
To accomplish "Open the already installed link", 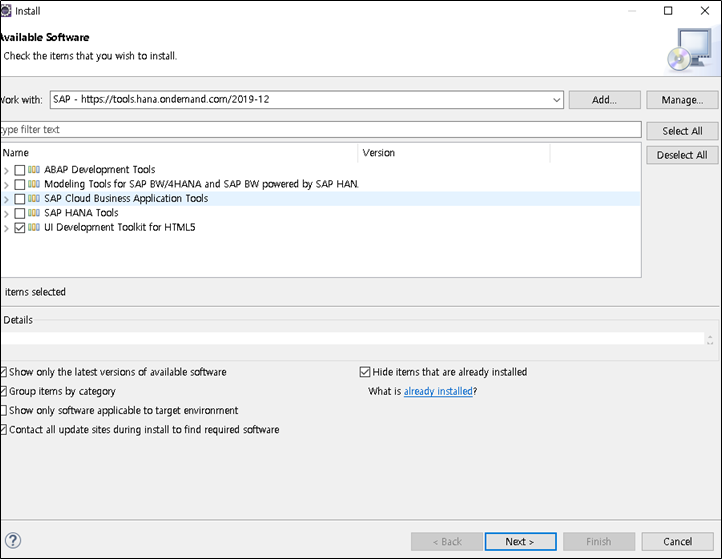I will point(438,391).
